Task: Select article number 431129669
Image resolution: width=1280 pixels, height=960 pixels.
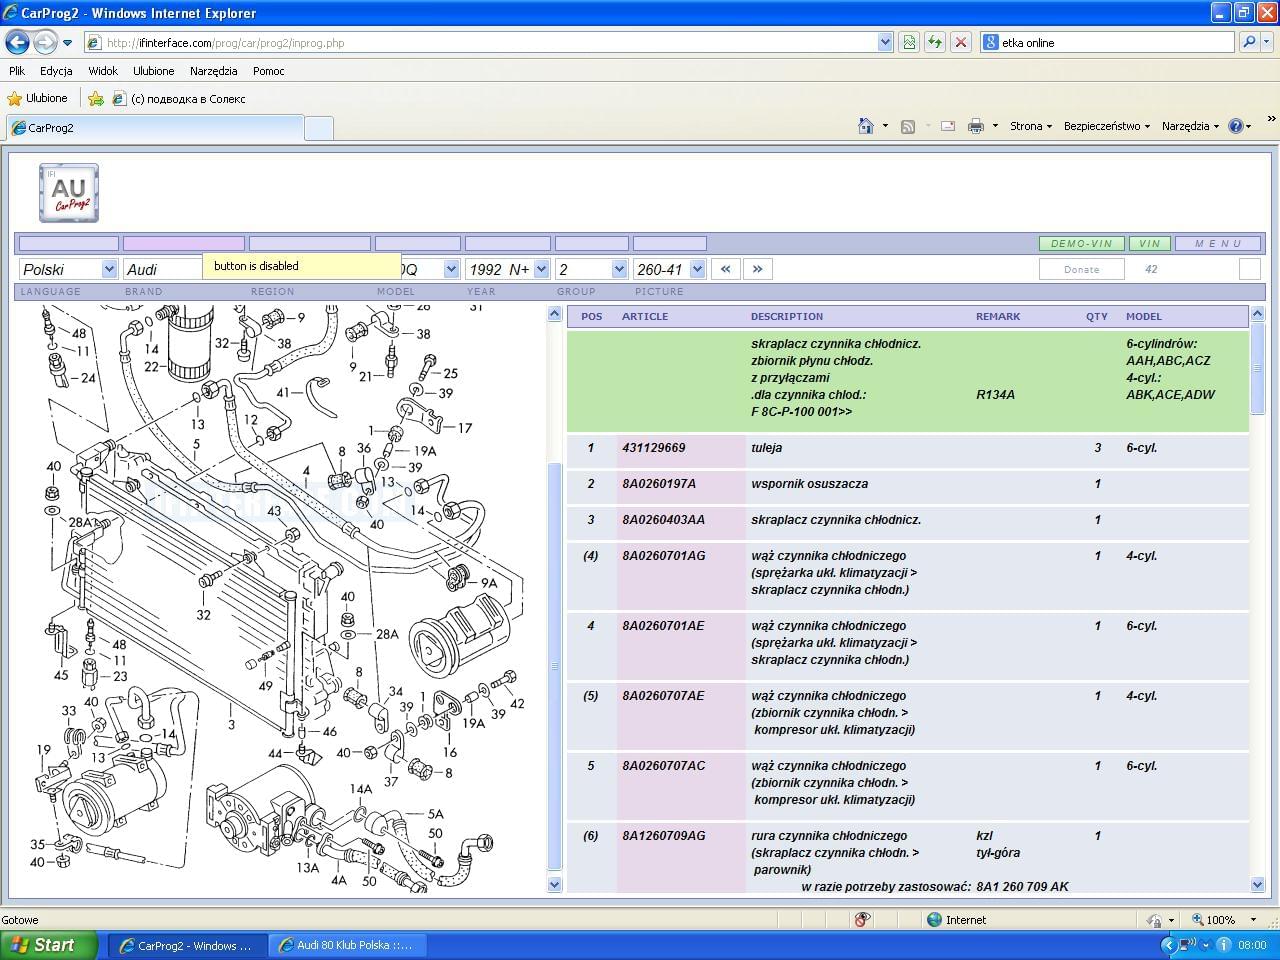Action: tap(654, 448)
